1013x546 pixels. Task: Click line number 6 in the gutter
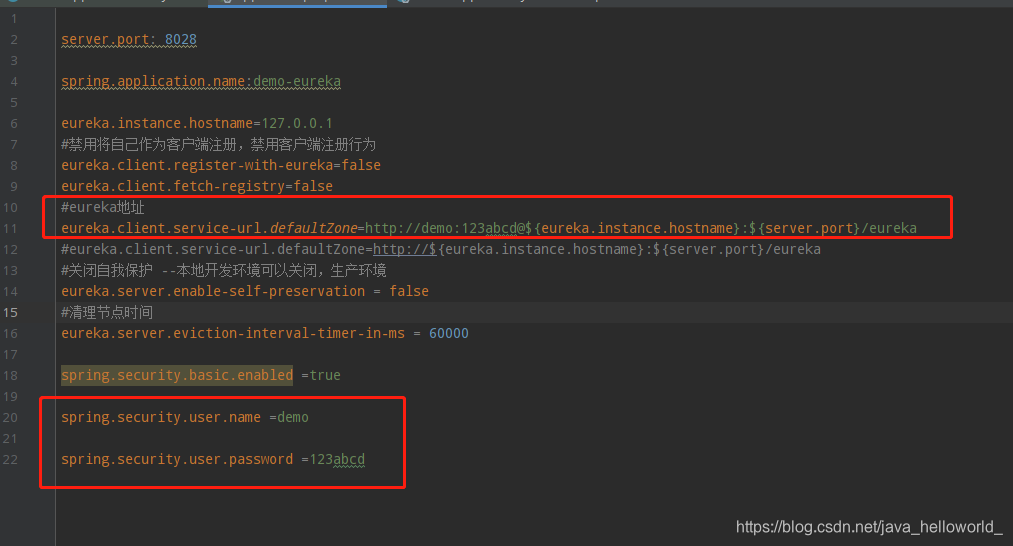(14, 123)
